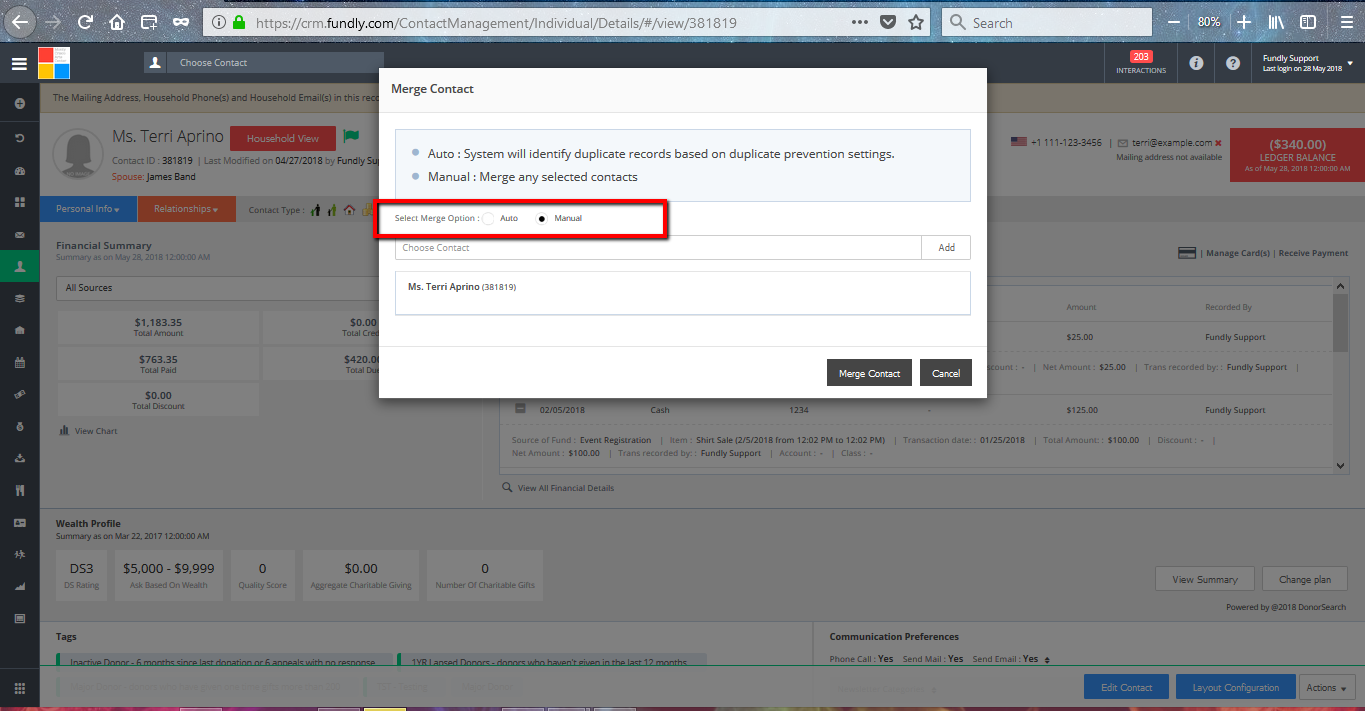Remove email with red x icon

(1218, 143)
